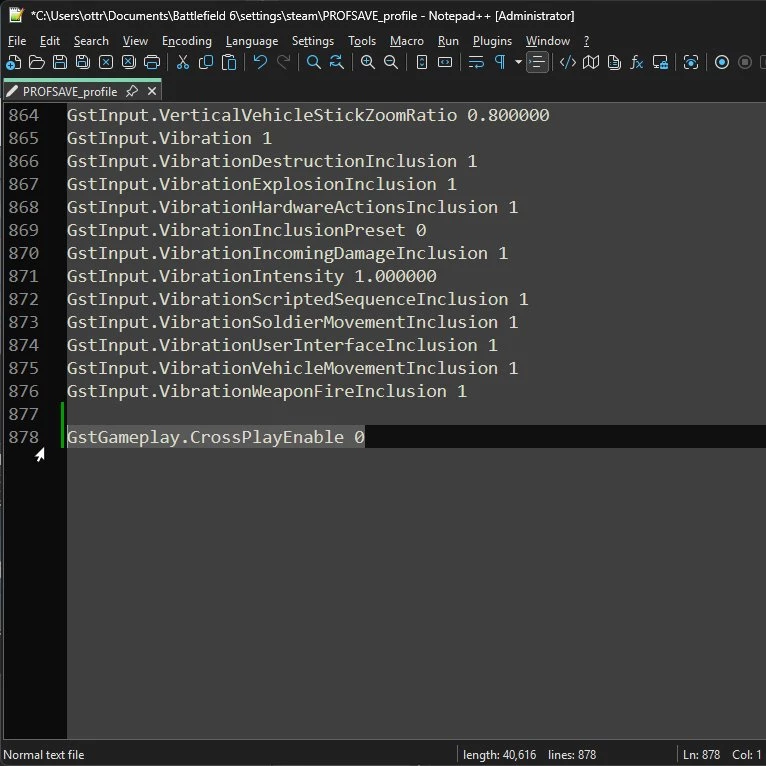
Task: Open the Document Map icon
Action: pos(591,62)
